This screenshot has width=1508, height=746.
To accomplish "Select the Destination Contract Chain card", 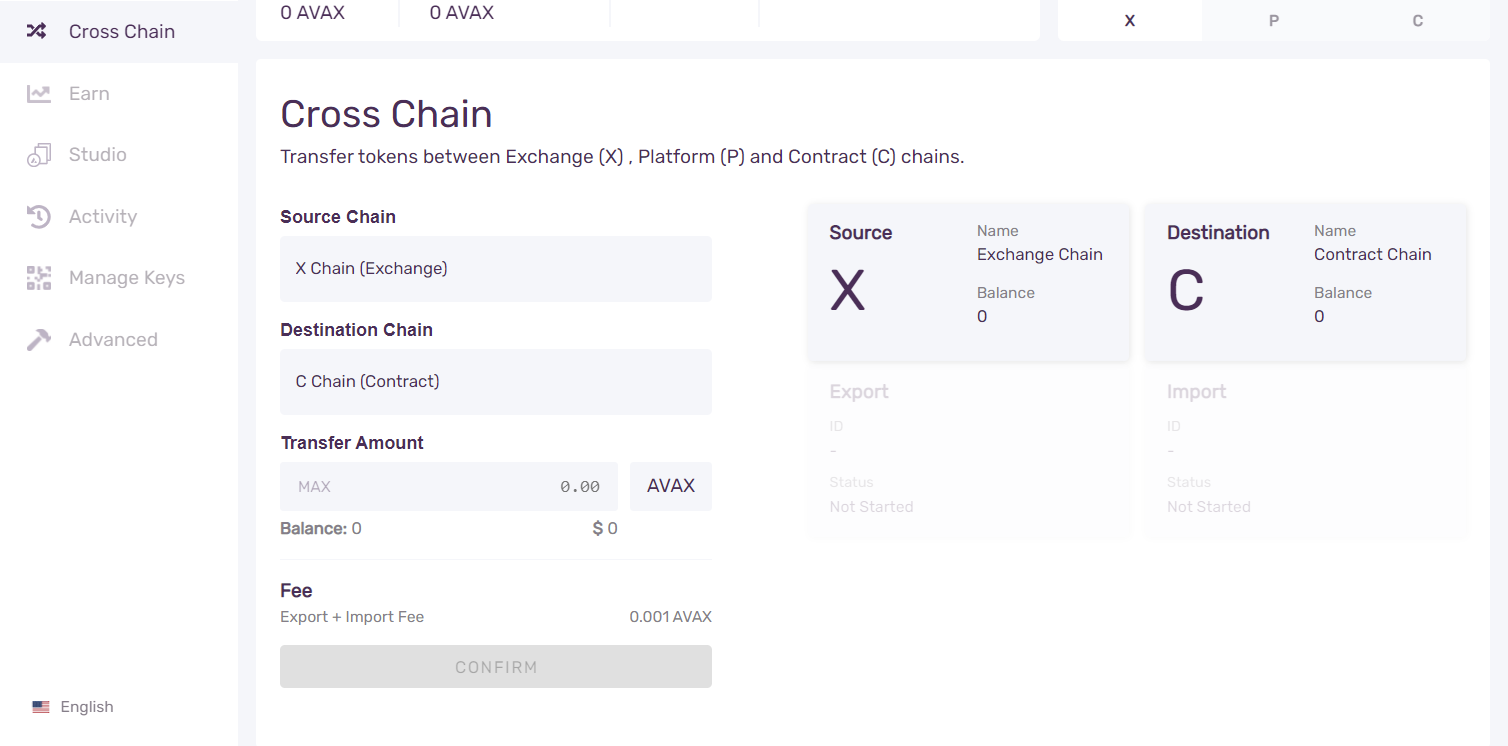I will [1305, 282].
